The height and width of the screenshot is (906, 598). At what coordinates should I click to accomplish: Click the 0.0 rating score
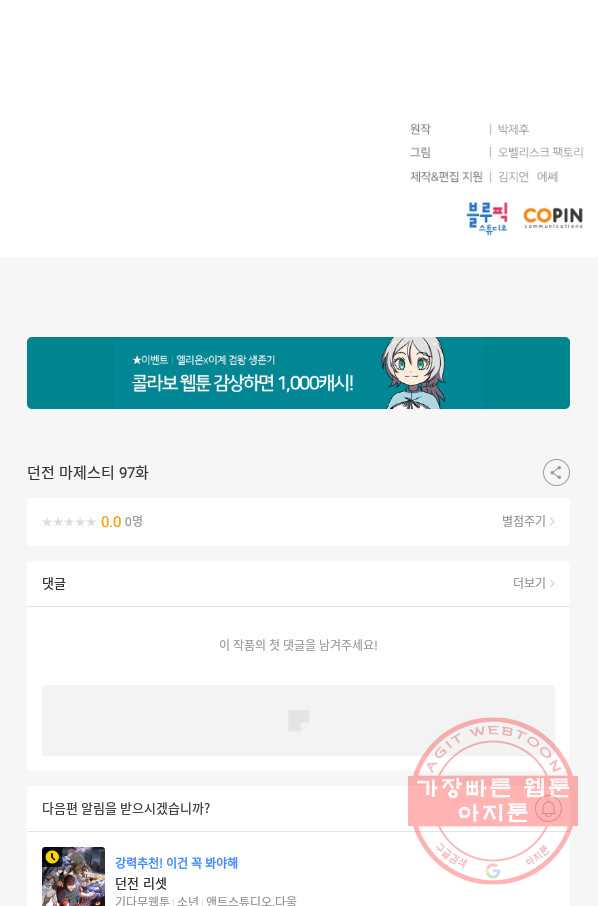[x=110, y=522]
